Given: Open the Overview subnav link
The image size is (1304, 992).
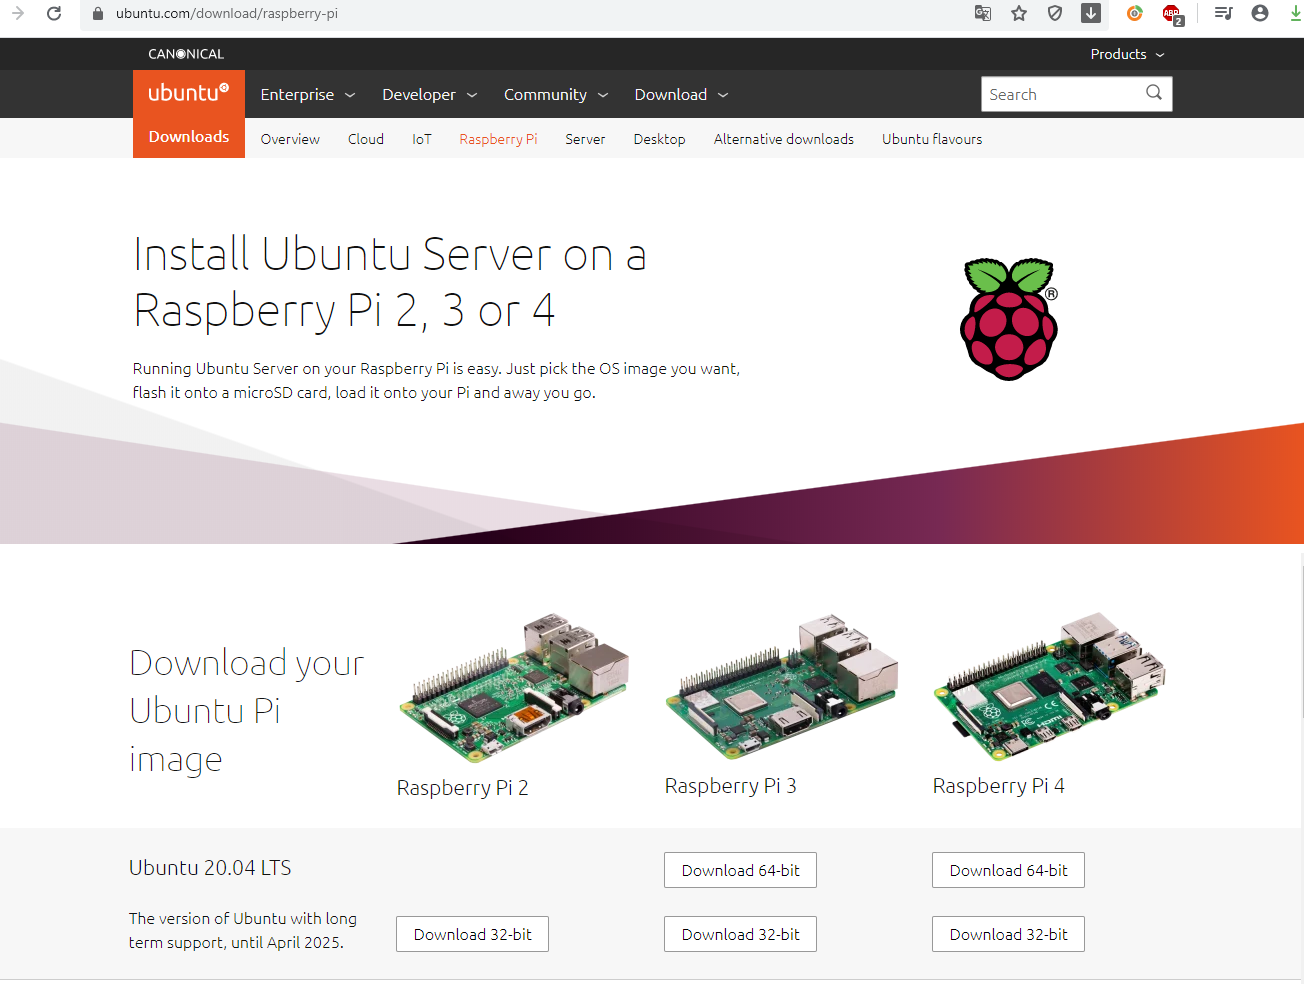Looking at the screenshot, I should coord(290,139).
